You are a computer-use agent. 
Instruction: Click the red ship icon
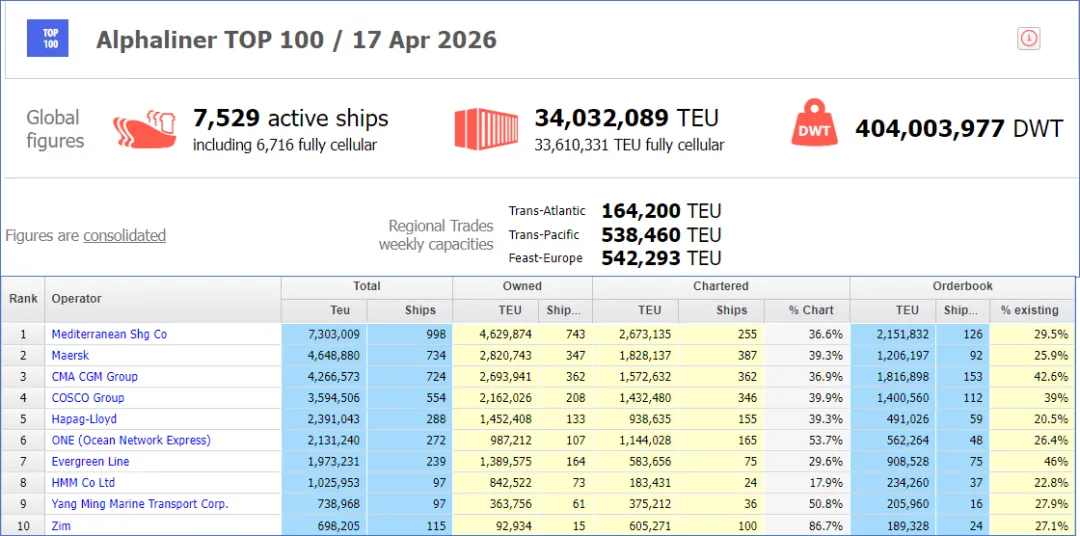(144, 130)
